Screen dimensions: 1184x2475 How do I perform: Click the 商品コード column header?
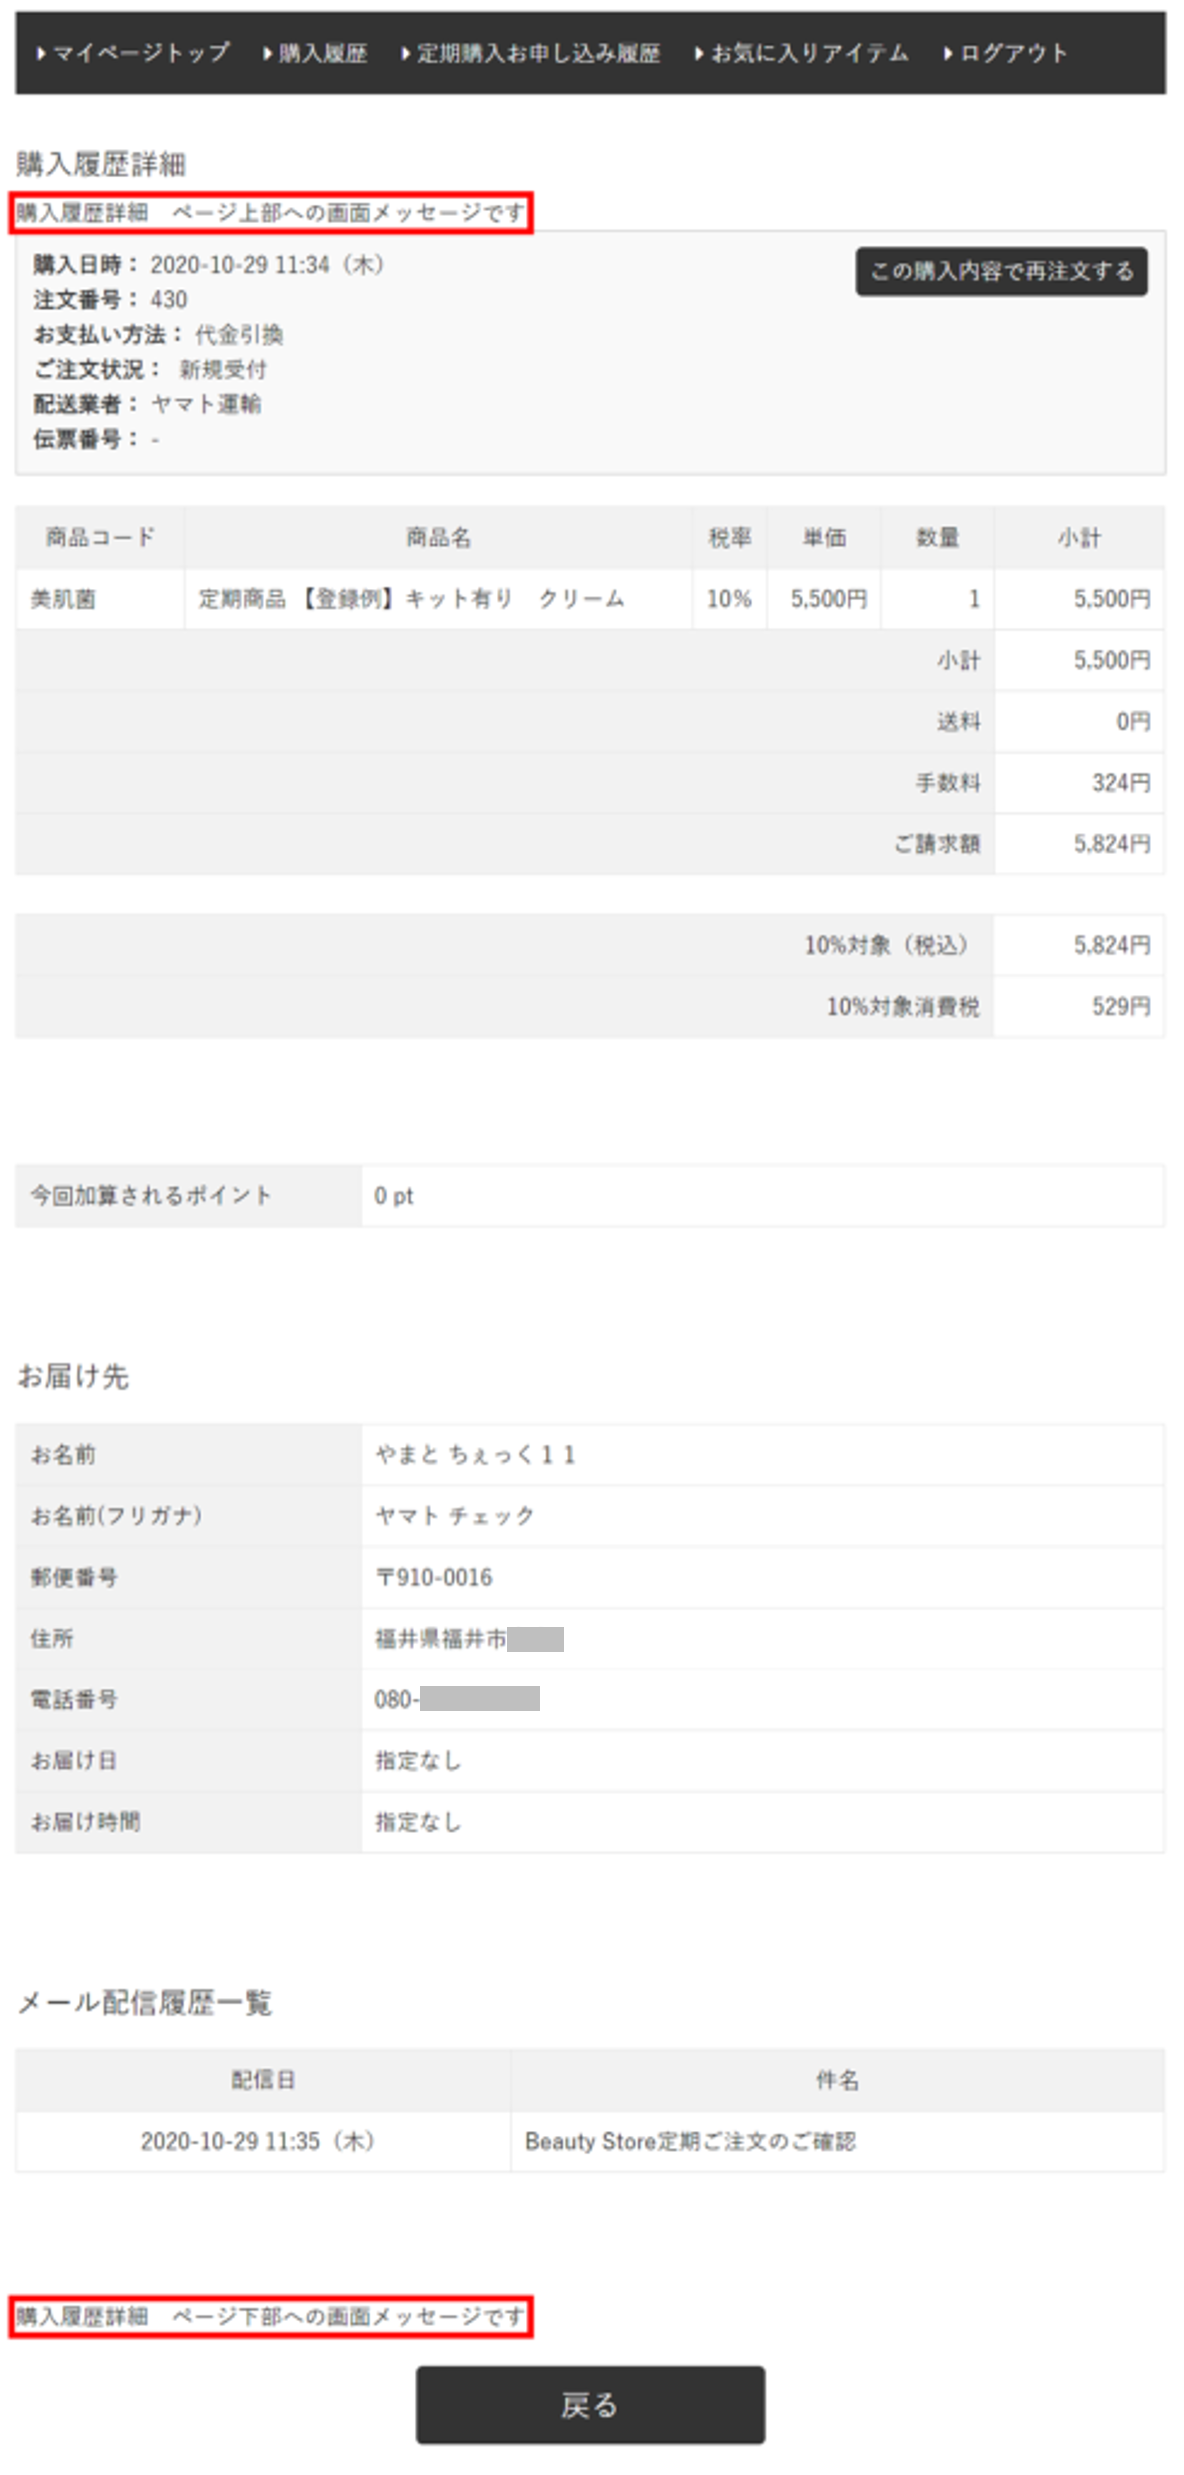(x=100, y=538)
